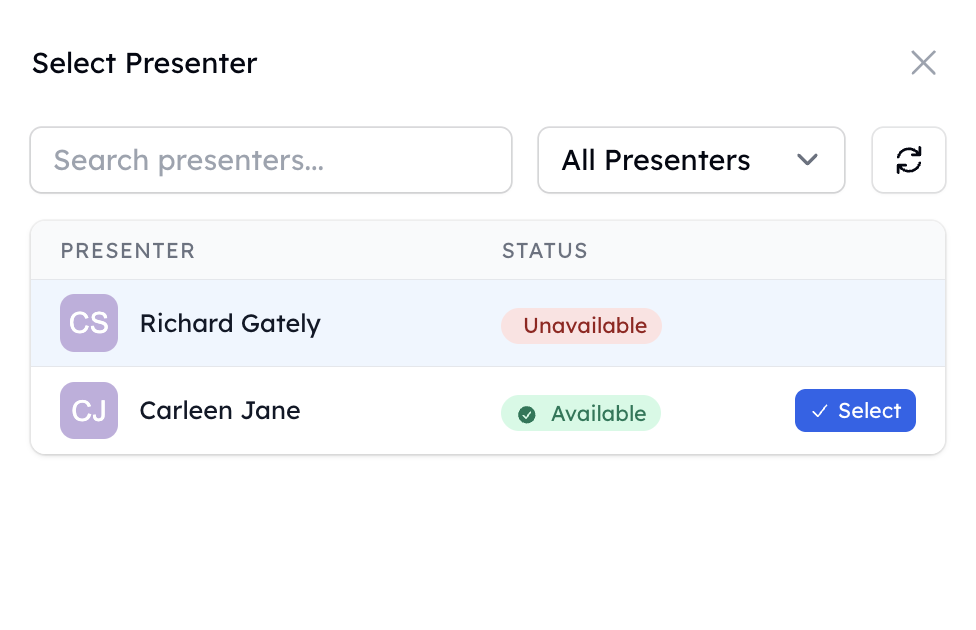Viewport: 976px width, 630px height.
Task: Click the refresh presenters icon button
Action: pyautogui.click(x=909, y=160)
